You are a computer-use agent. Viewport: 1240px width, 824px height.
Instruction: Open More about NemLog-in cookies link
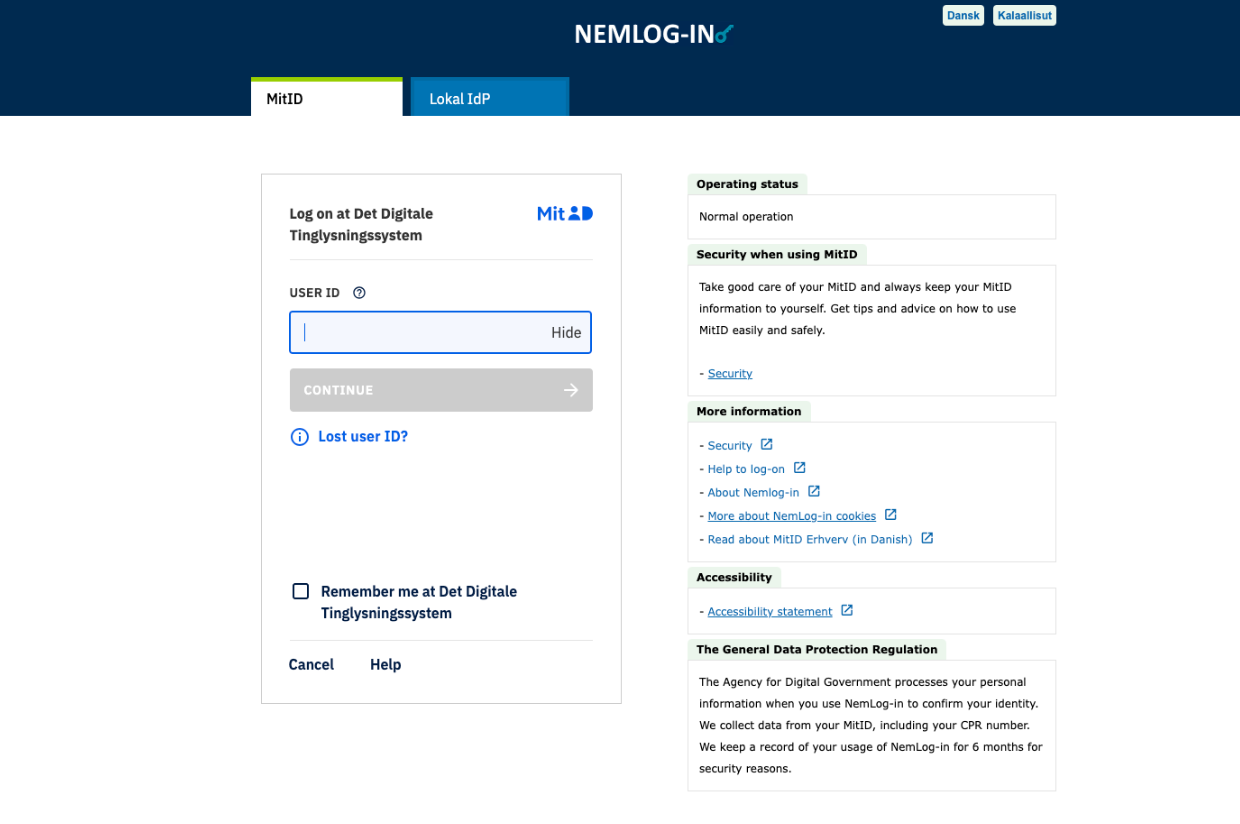792,516
